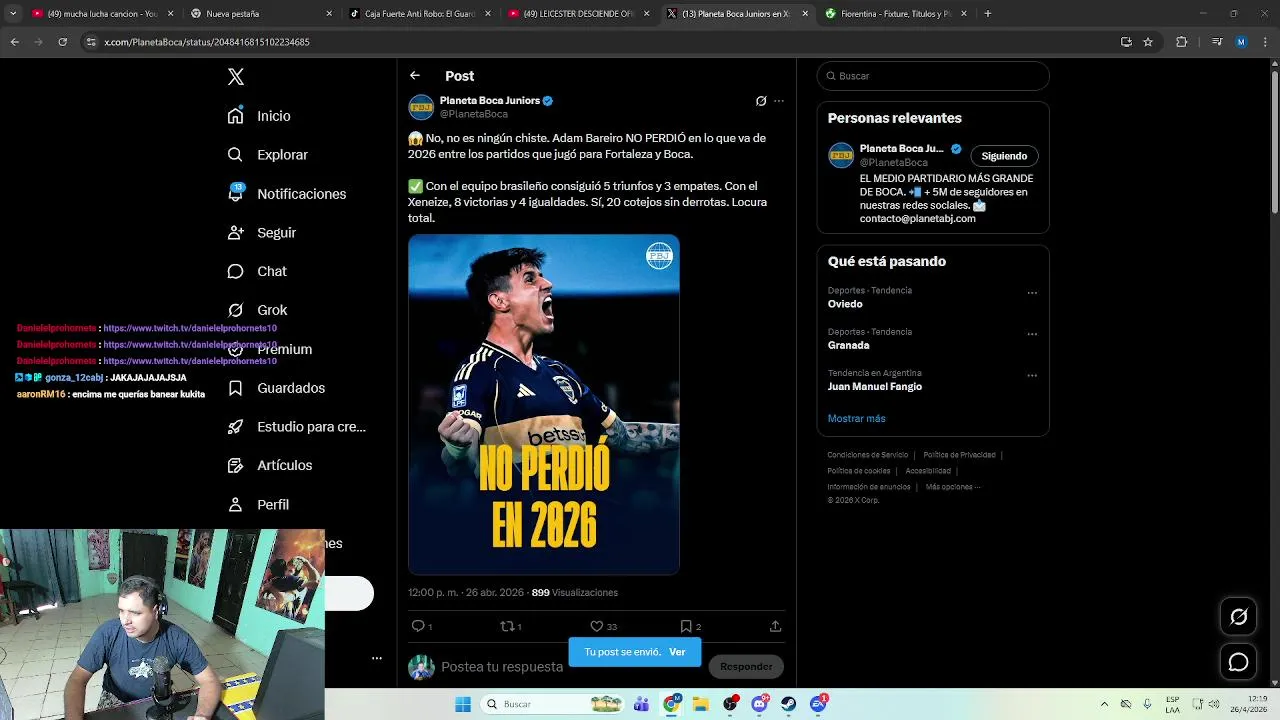The height and width of the screenshot is (720, 1280).
Task: Open the Chrome extensions puzzle icon
Action: [1182, 42]
